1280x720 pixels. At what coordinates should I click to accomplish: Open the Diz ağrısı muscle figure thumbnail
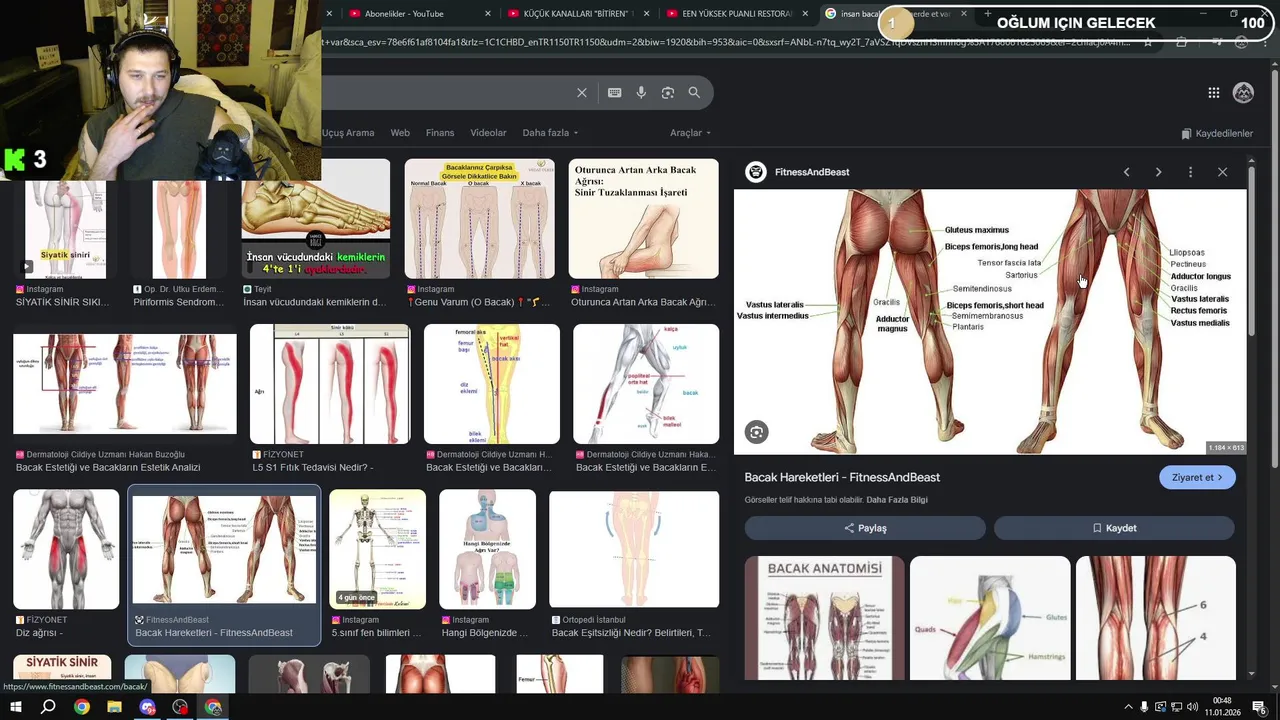click(66, 549)
